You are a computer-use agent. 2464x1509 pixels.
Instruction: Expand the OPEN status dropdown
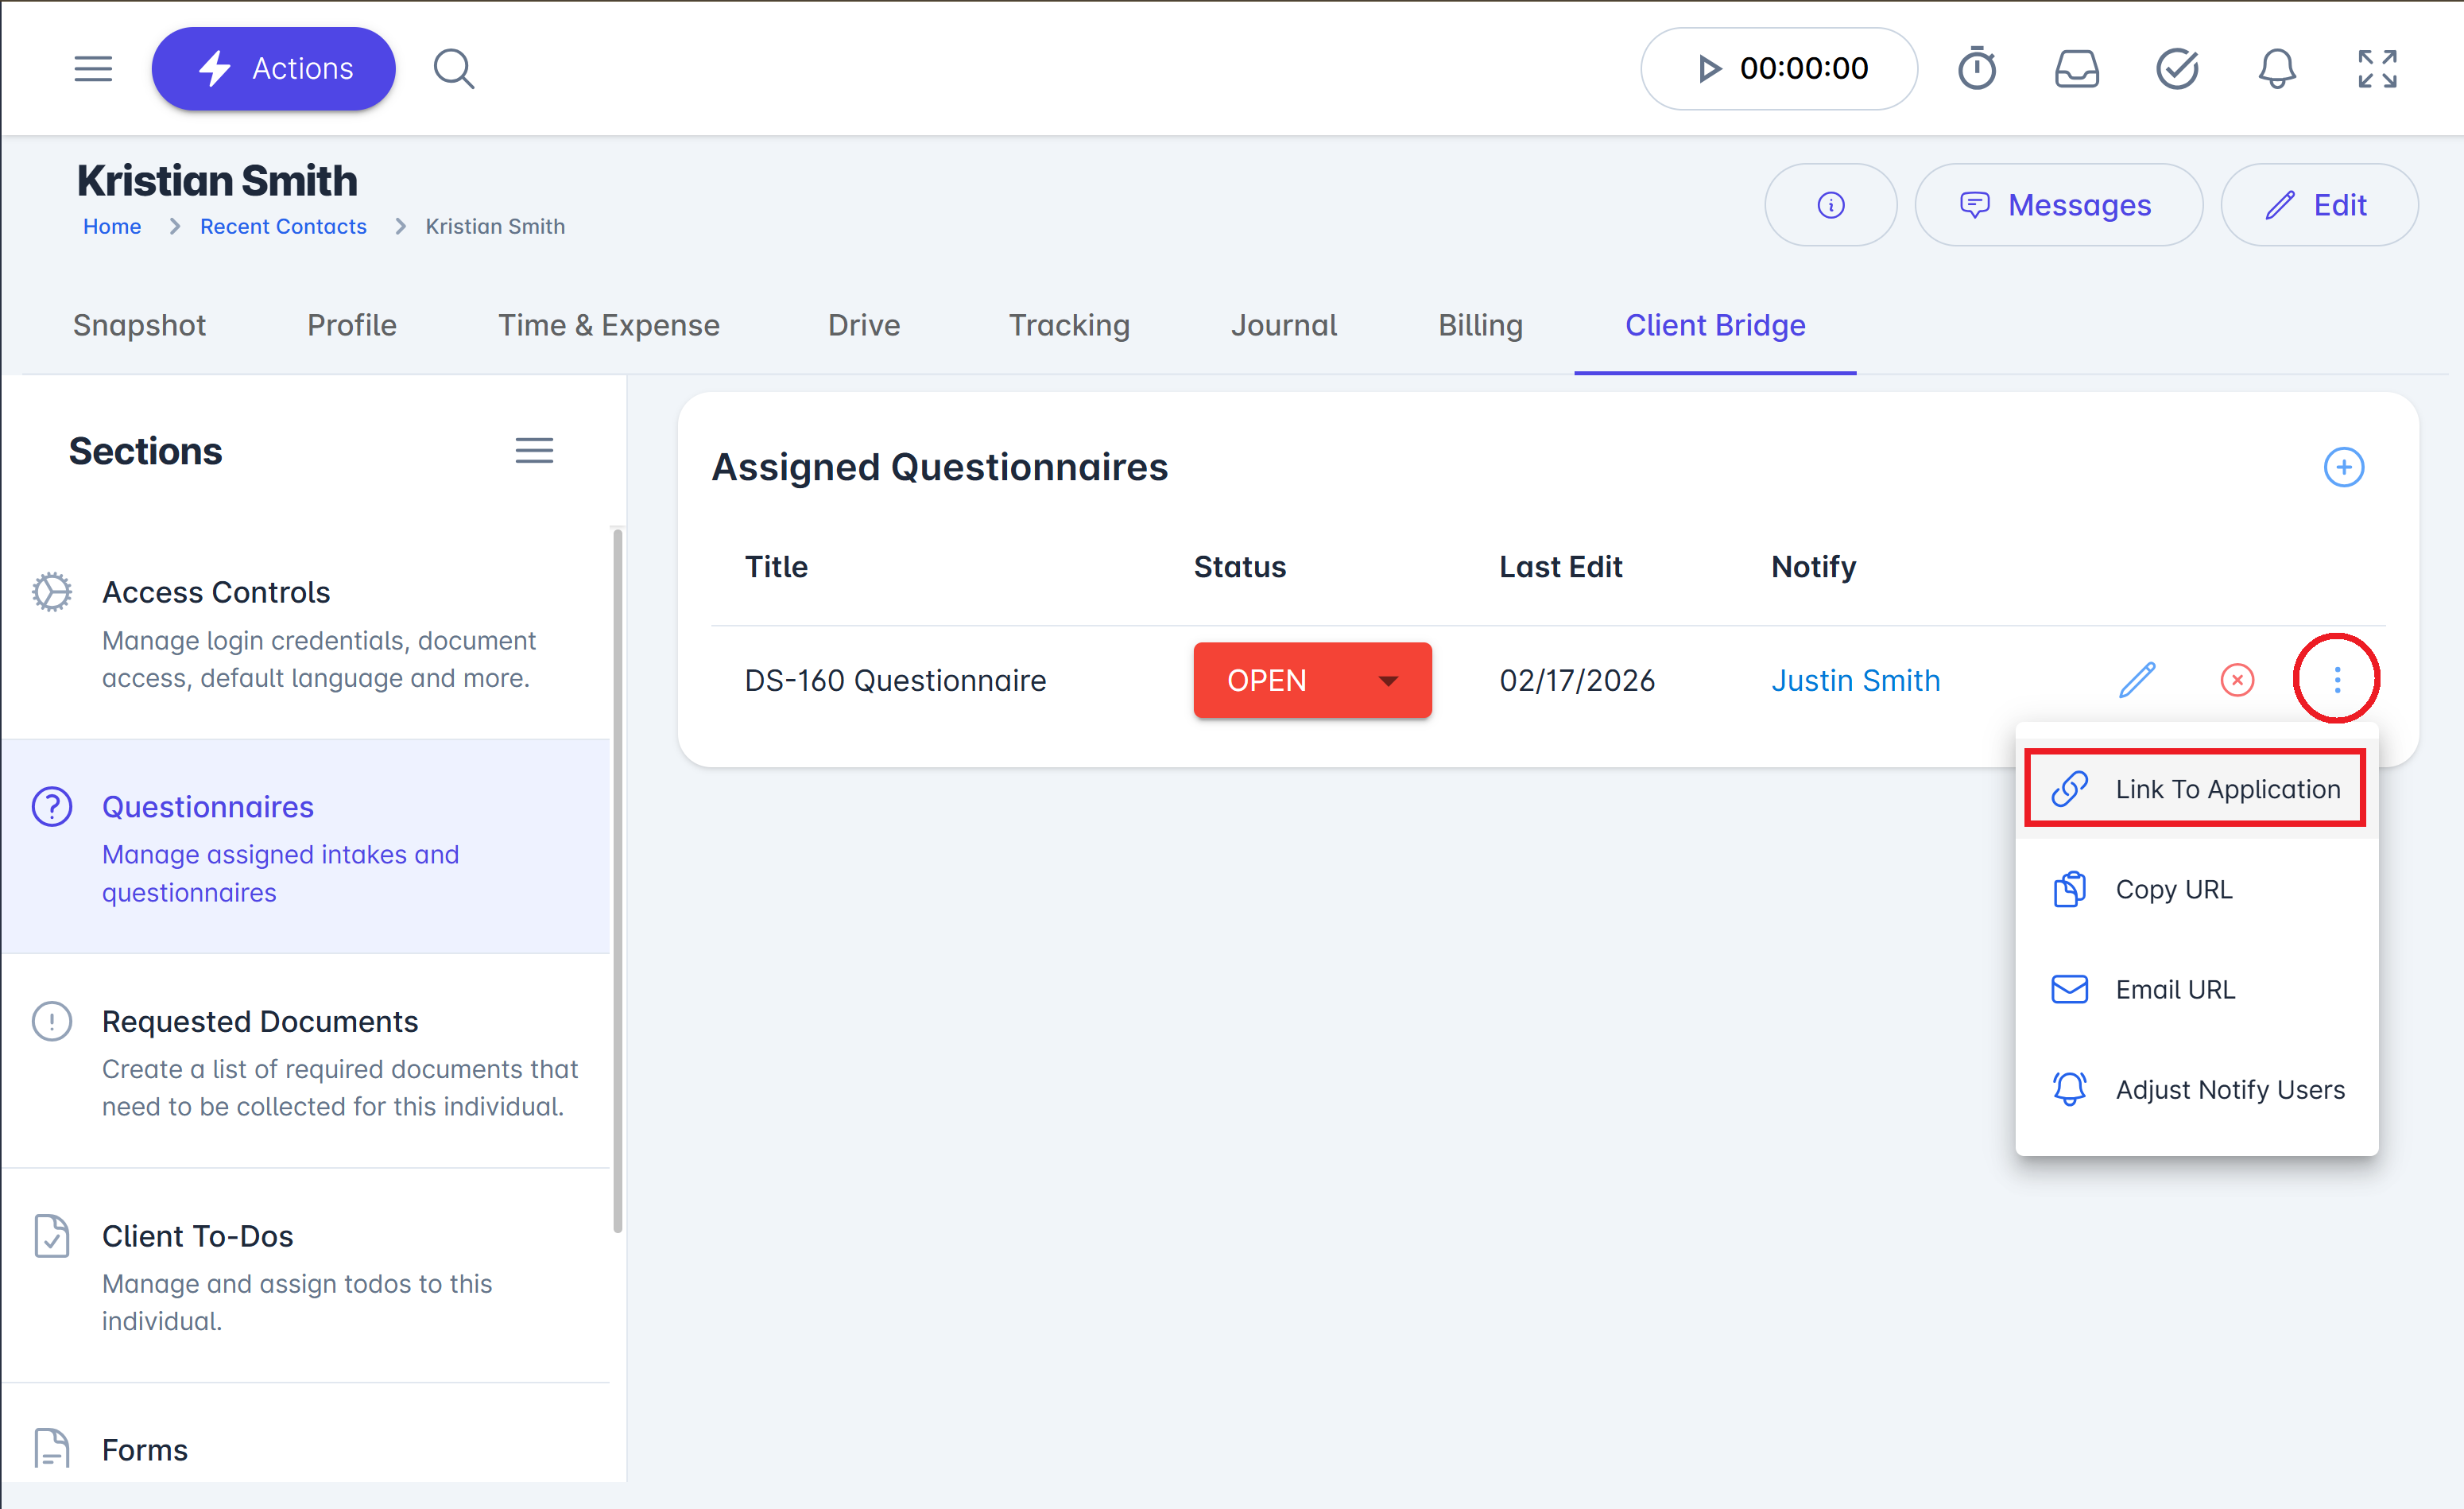pyautogui.click(x=1387, y=680)
